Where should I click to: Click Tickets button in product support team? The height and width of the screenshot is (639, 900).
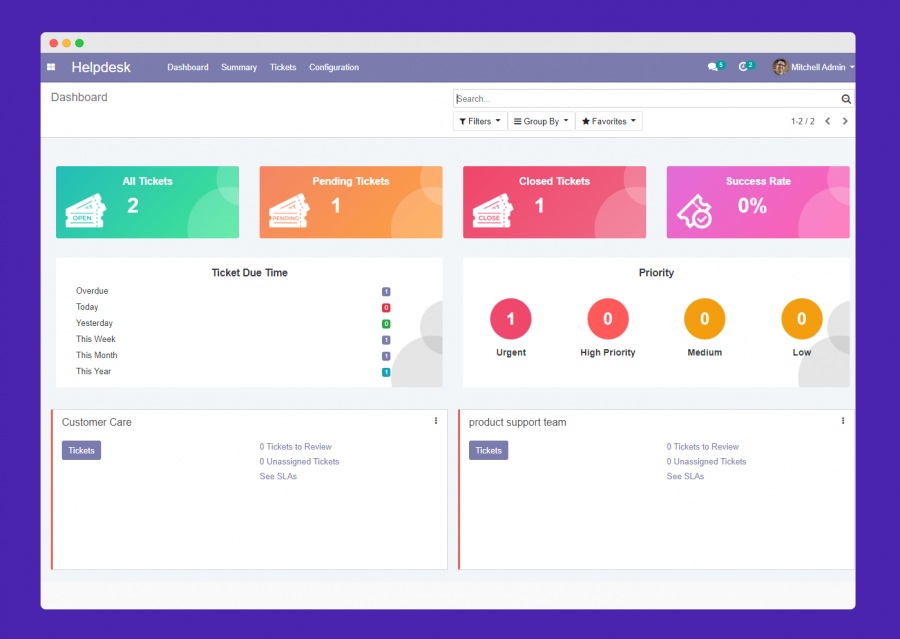coord(488,450)
